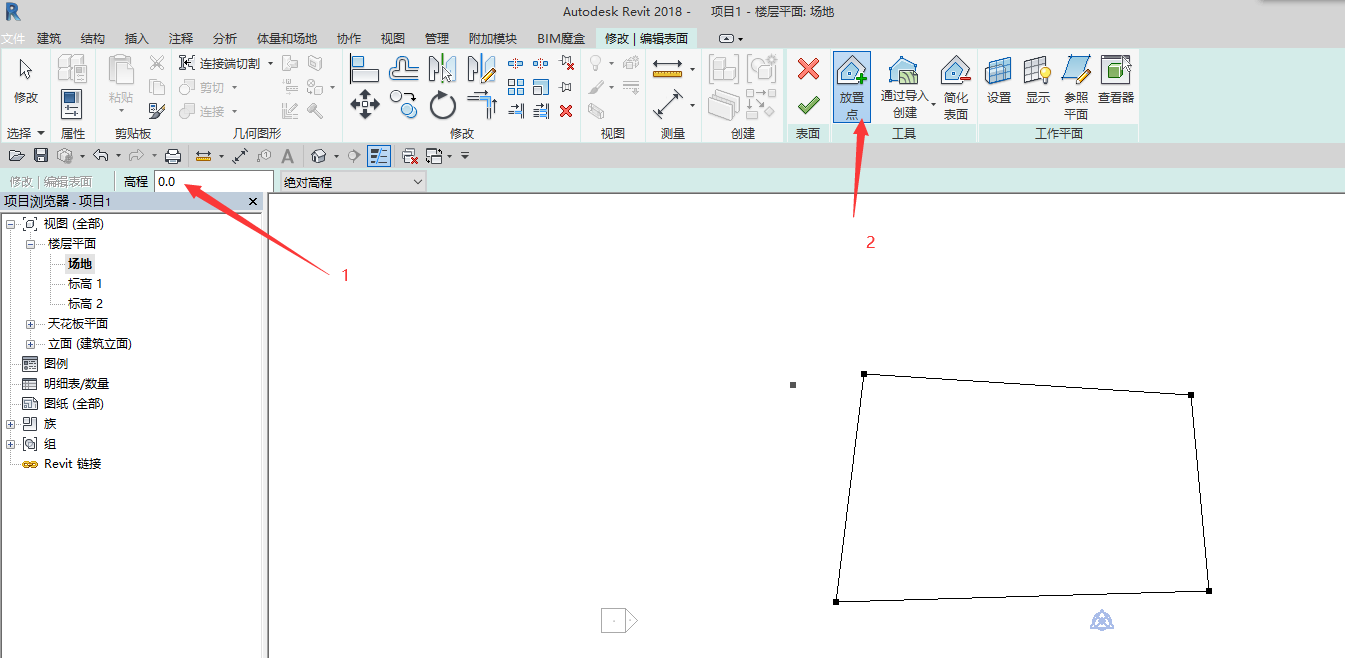Viewport: 1345px width, 658px height.
Task: Open 连接端切割 dropdown arrow
Action: point(270,63)
